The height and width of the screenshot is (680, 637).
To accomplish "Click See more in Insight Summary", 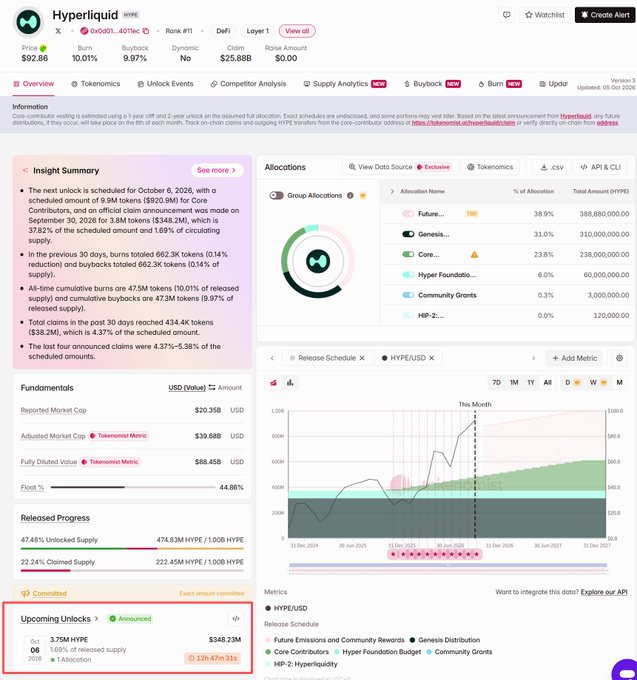I will [216, 170].
